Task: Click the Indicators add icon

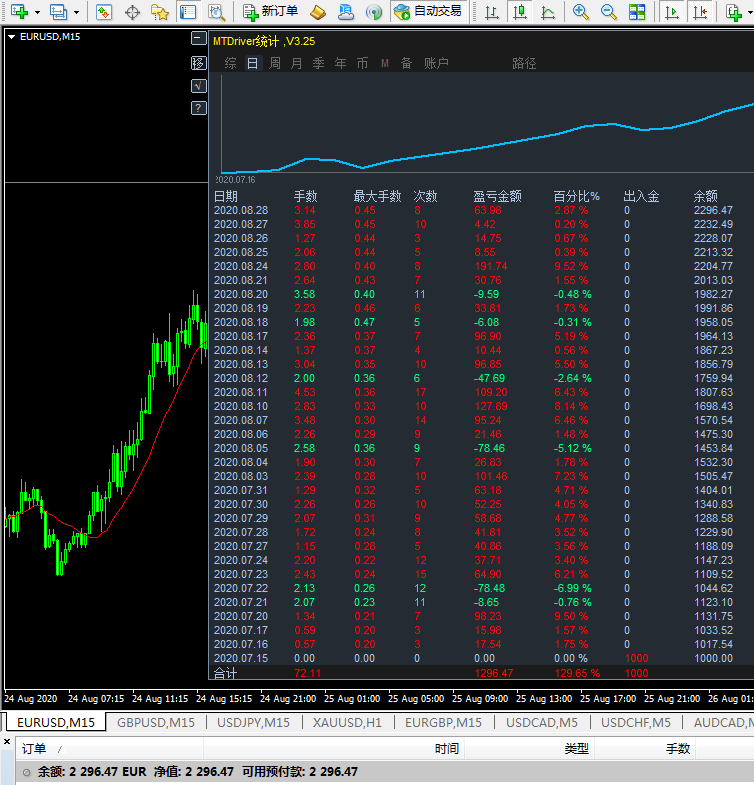Action: coord(733,12)
